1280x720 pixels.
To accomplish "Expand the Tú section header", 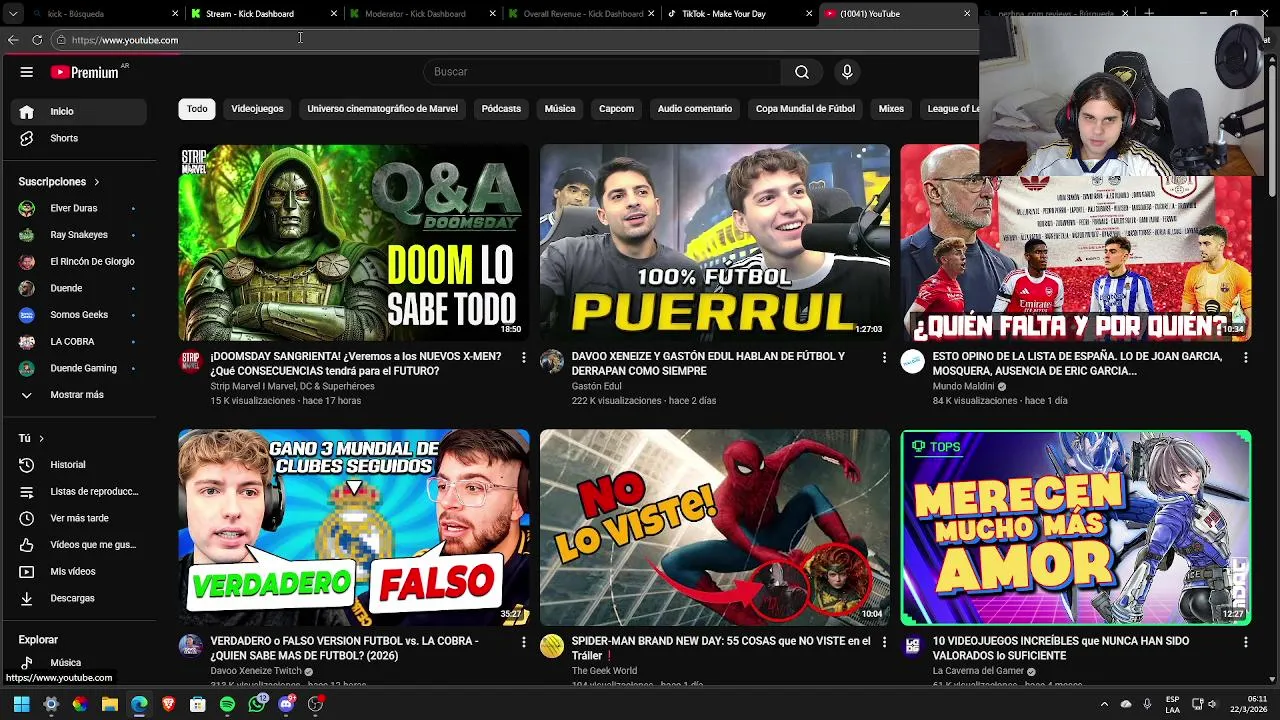I will tap(31, 438).
